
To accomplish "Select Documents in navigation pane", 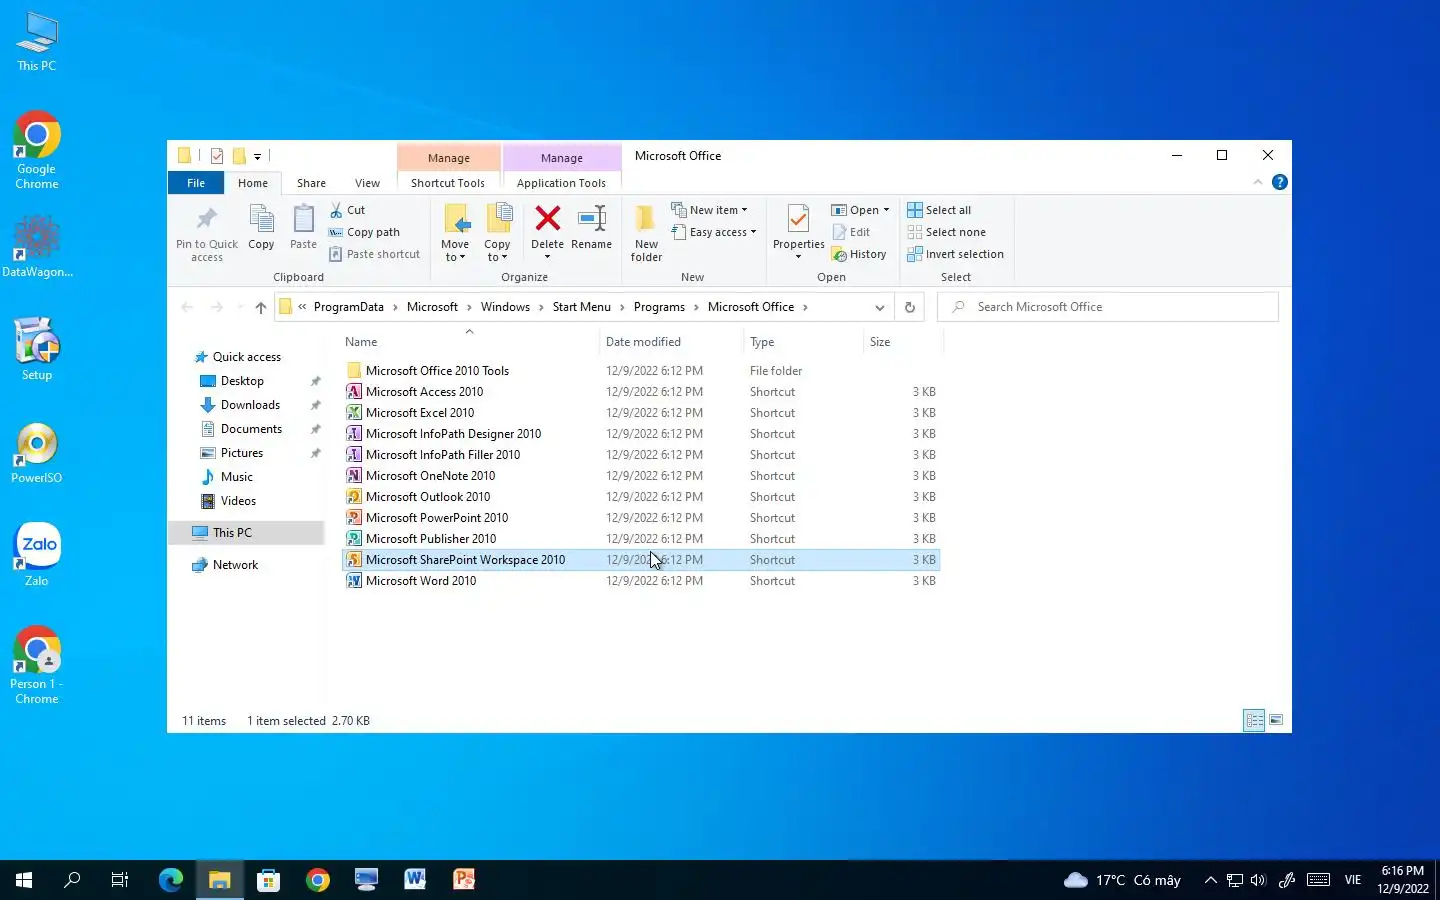I will [251, 429].
